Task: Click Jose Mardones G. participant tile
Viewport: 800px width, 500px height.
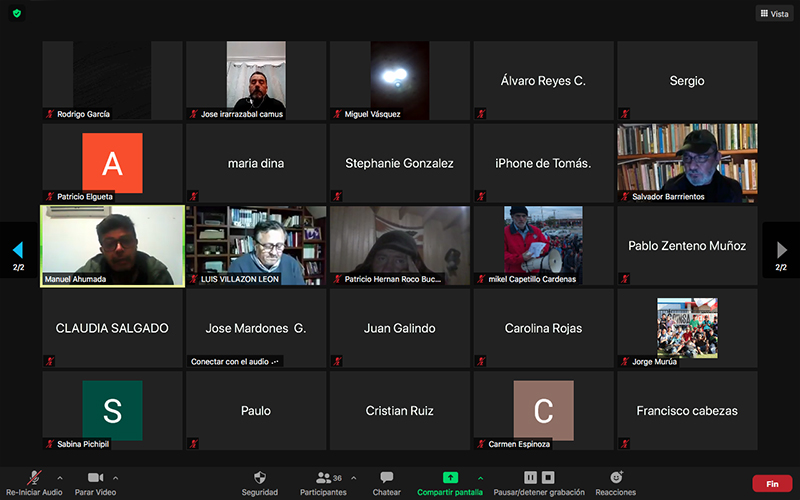Action: (255, 328)
